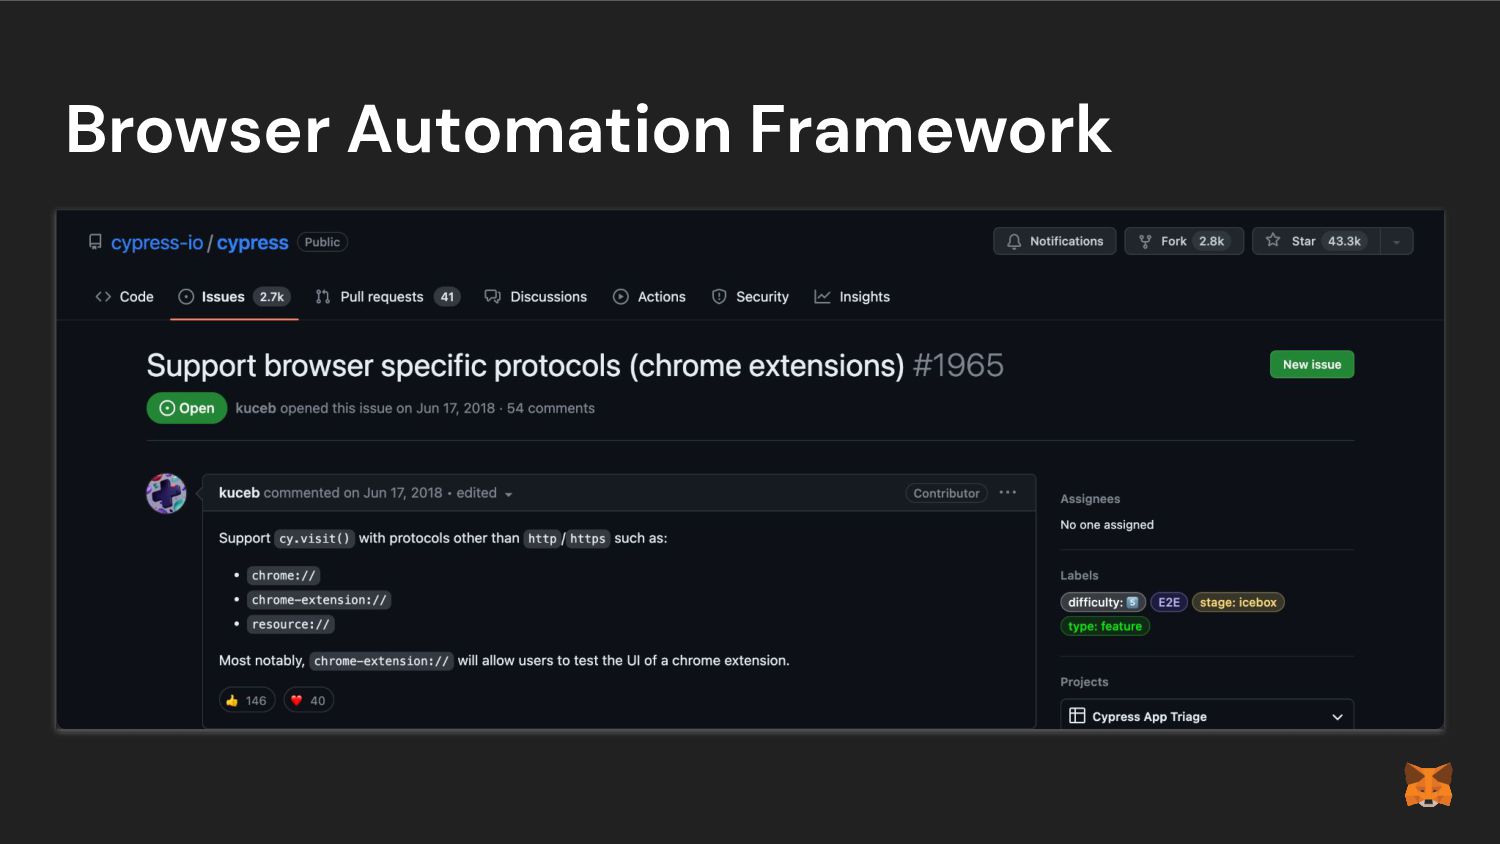Toggle the heart reaction 40

308,700
